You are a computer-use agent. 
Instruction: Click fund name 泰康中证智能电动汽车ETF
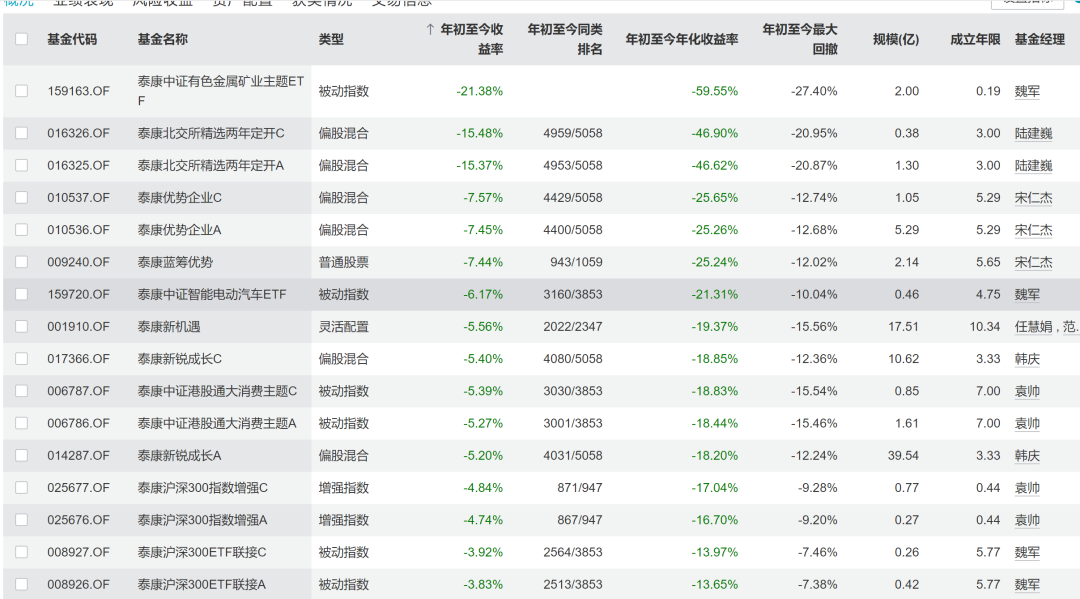pos(211,294)
